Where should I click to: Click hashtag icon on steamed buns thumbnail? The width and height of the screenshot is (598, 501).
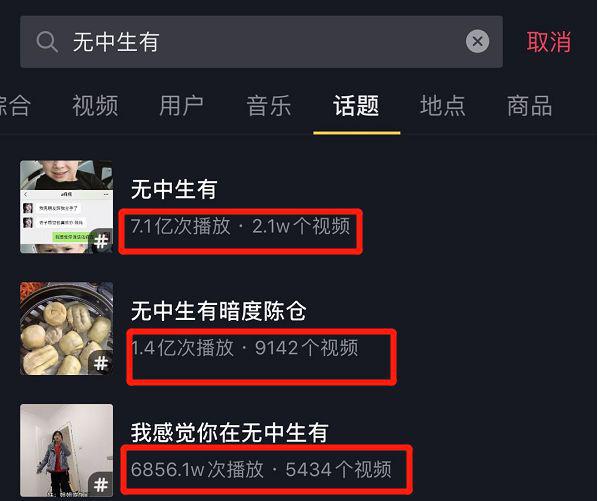pos(101,363)
